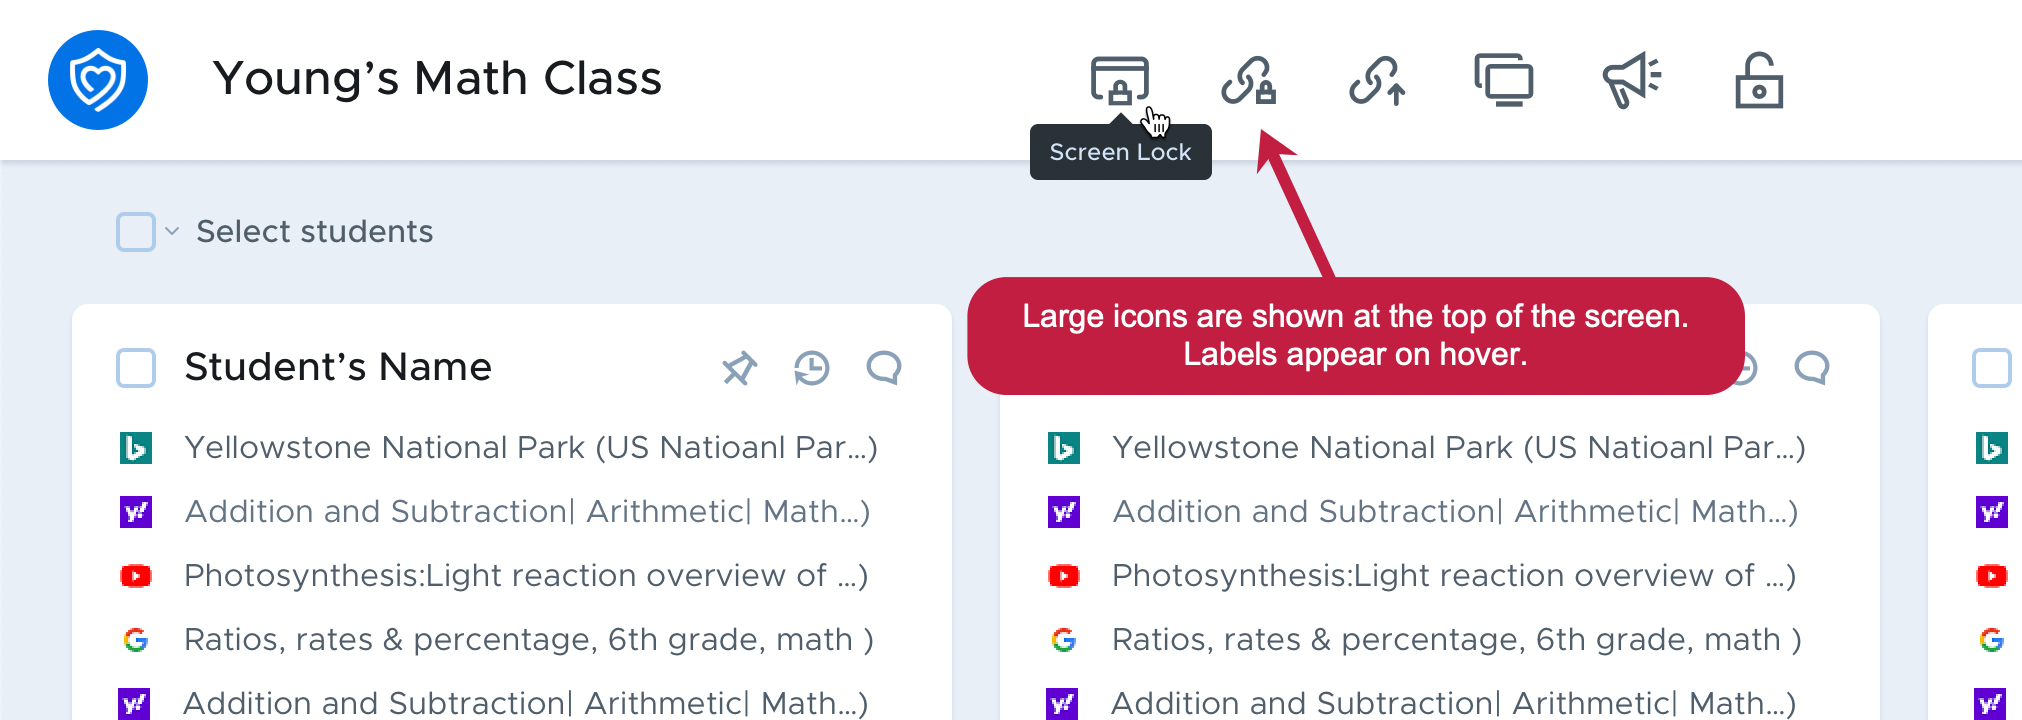Open second card's Ratios, rates & percentage entry

click(x=1457, y=639)
